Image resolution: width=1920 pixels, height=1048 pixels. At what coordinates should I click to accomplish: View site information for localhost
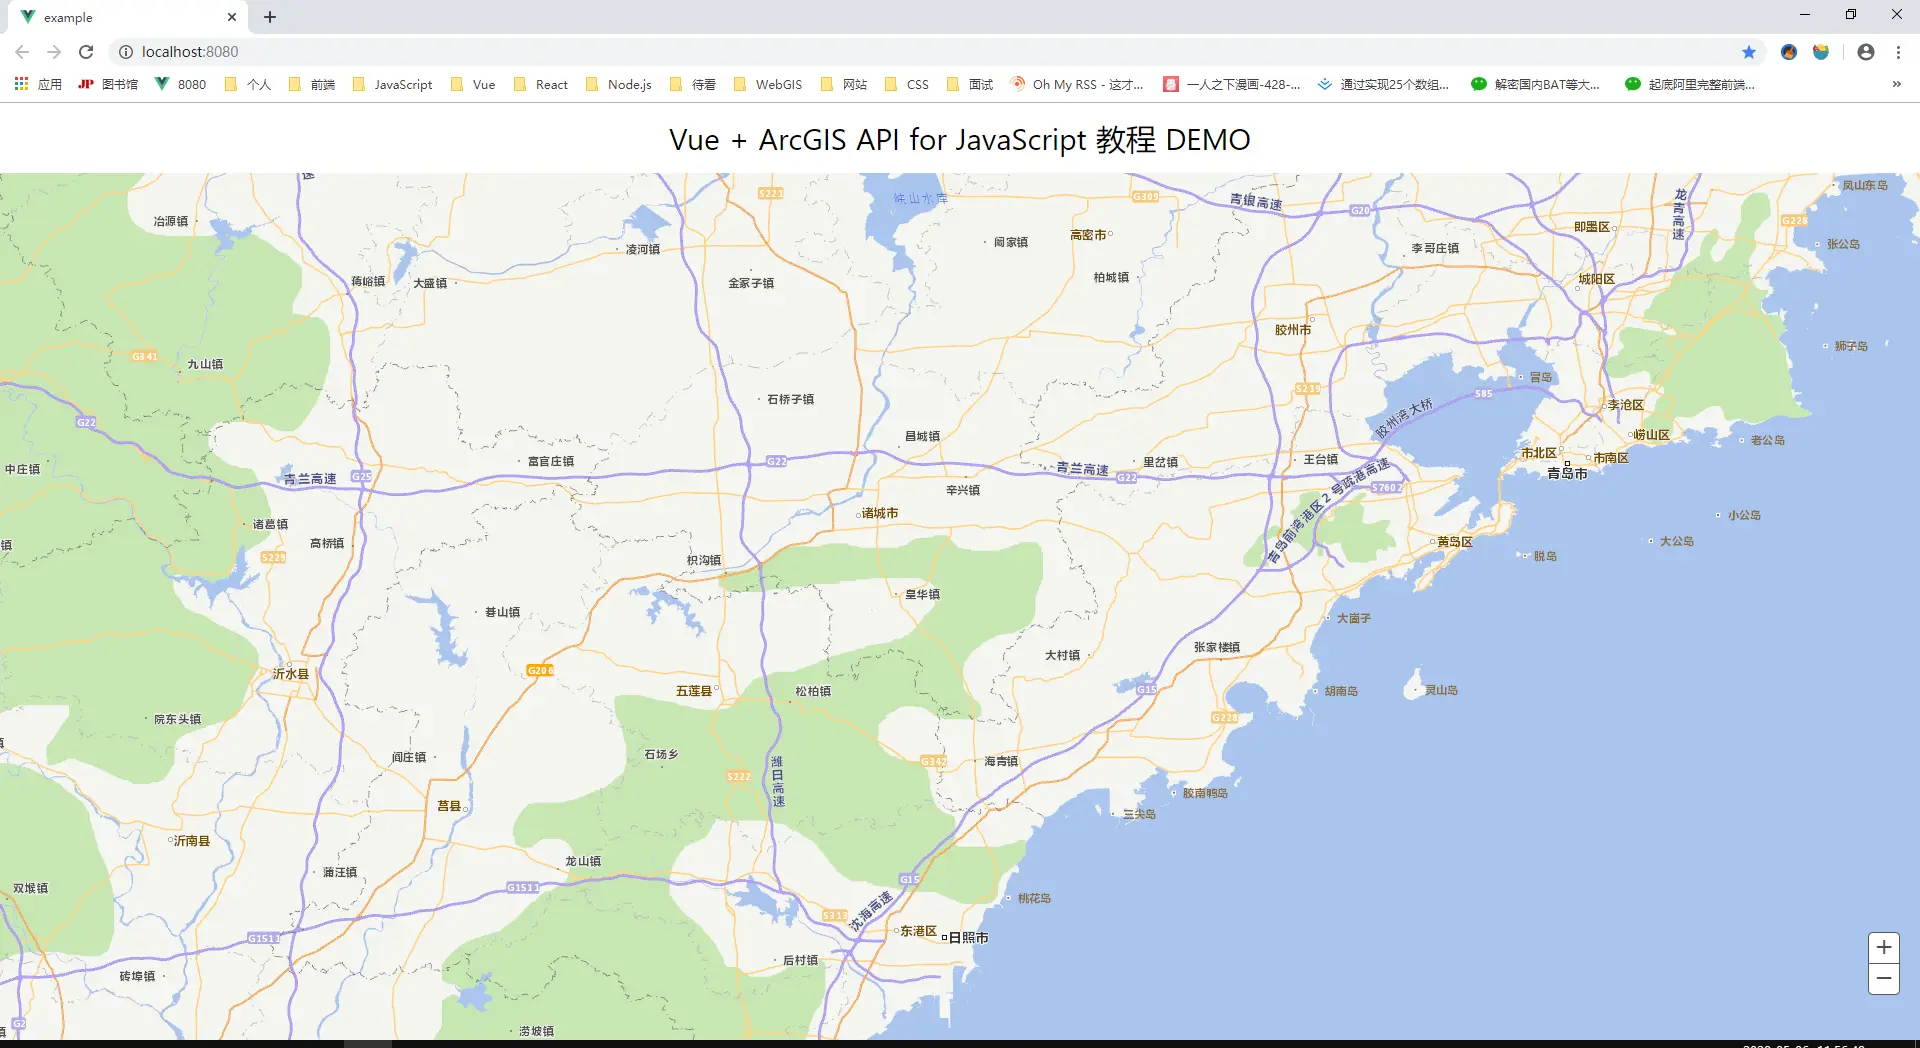click(126, 52)
